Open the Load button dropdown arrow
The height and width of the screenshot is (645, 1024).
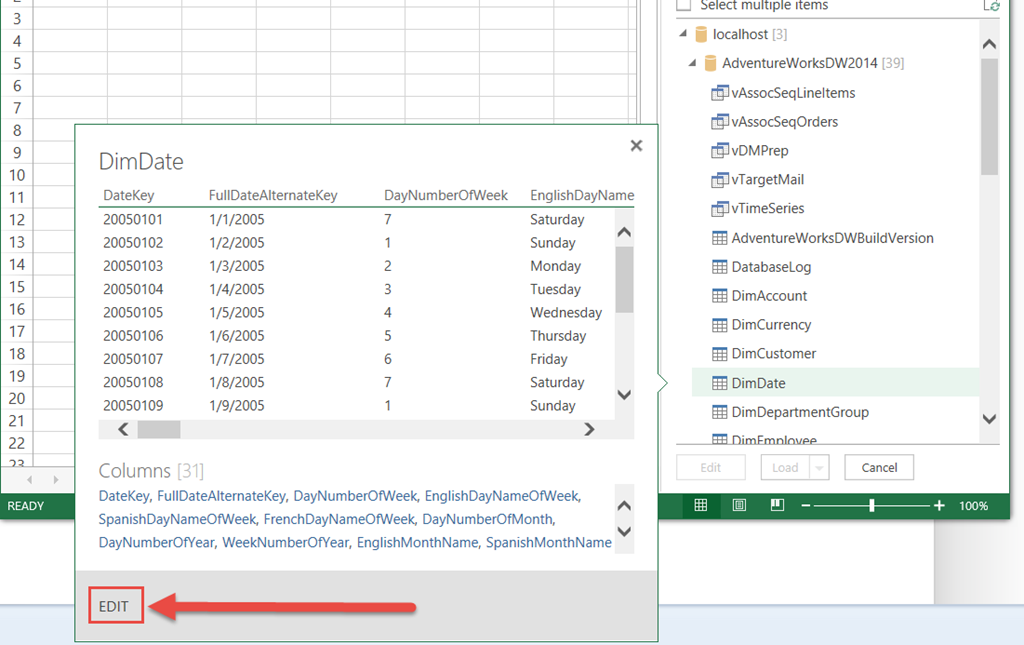[x=820, y=467]
